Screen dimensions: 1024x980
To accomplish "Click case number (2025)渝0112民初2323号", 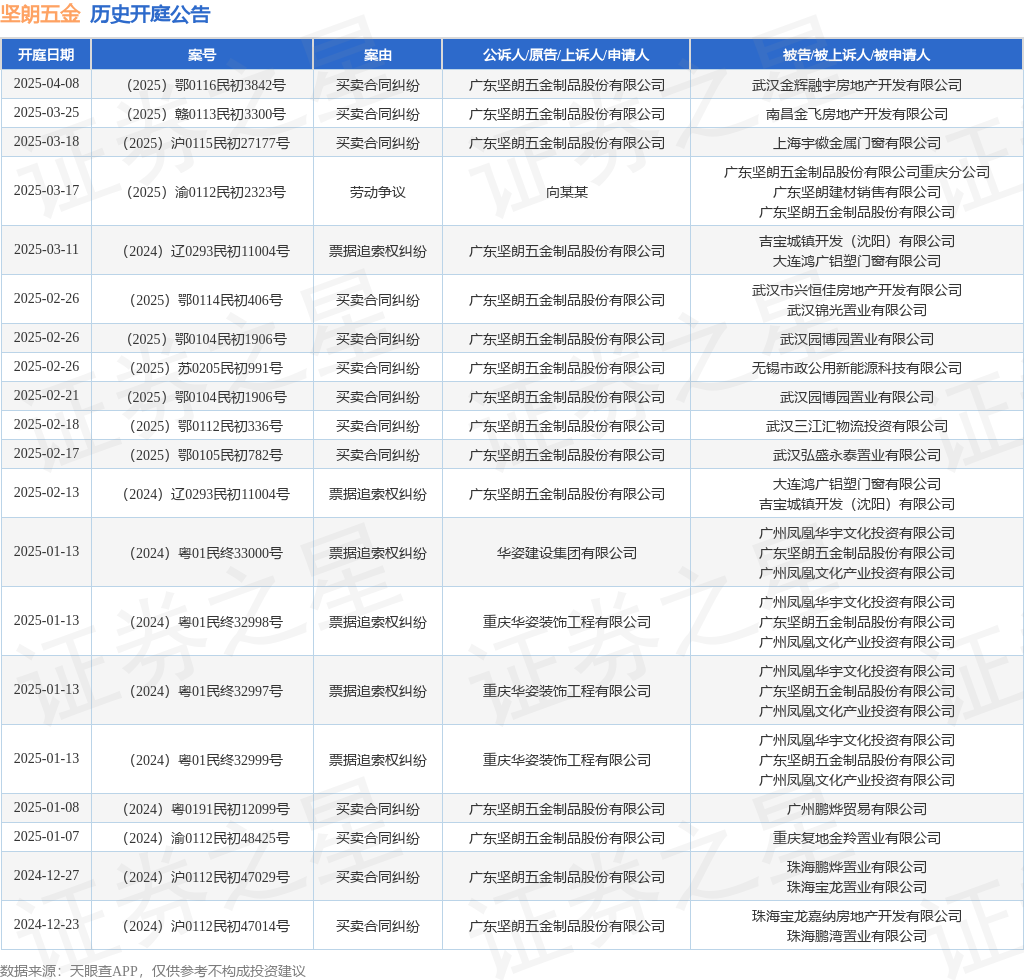I will coord(206,192).
